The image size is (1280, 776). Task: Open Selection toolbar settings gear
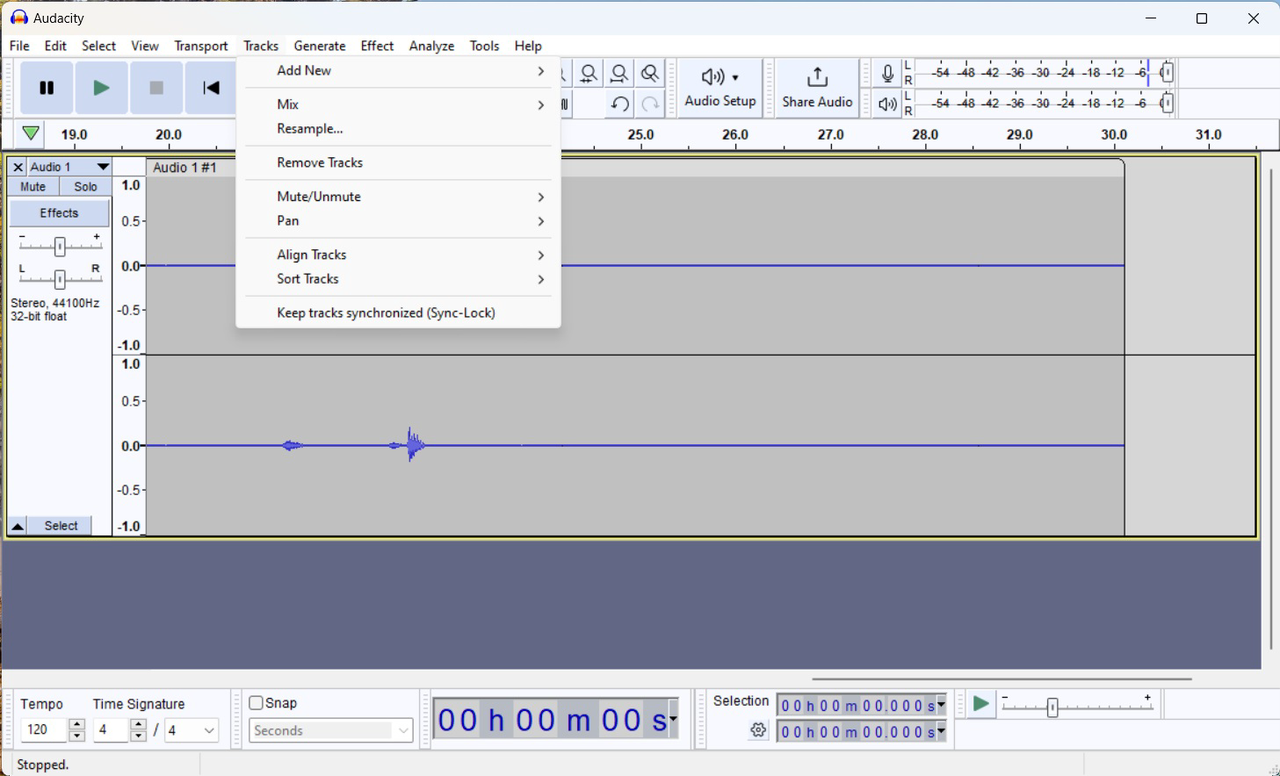click(x=758, y=730)
